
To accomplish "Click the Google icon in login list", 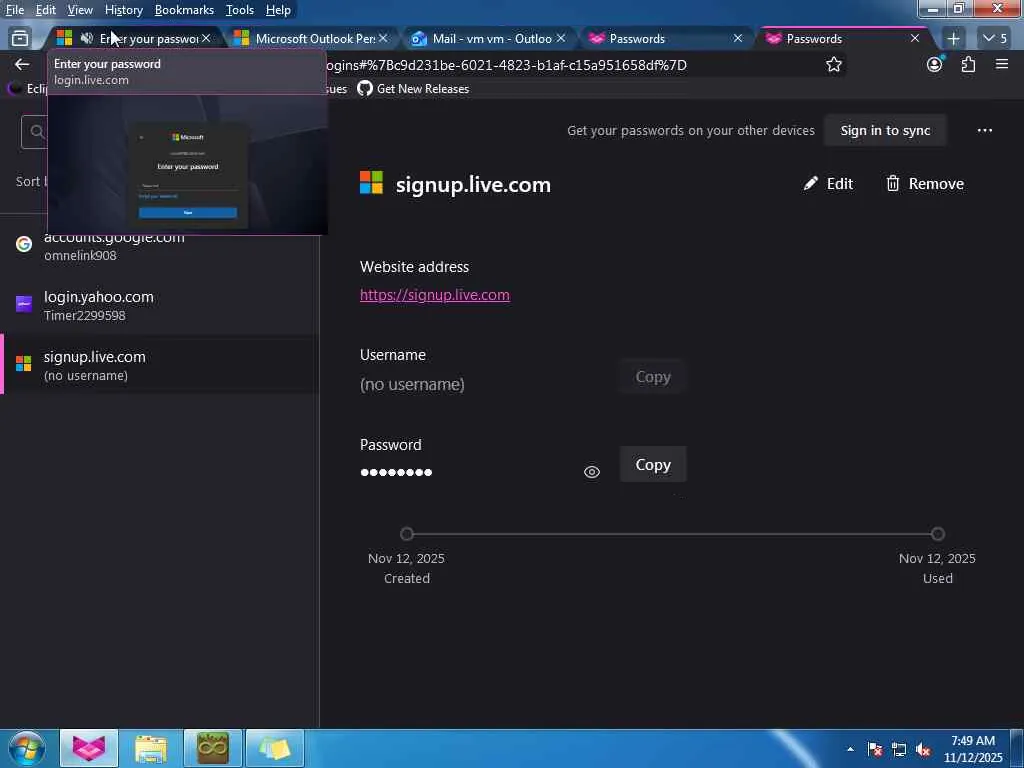I will click(x=24, y=244).
